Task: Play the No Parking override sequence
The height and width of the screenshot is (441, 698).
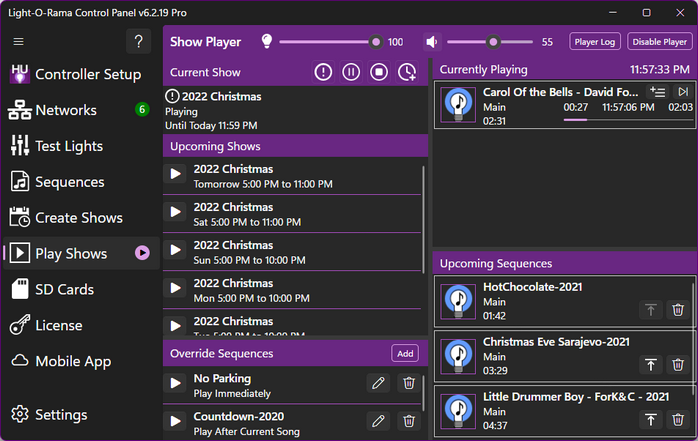Action: point(176,383)
